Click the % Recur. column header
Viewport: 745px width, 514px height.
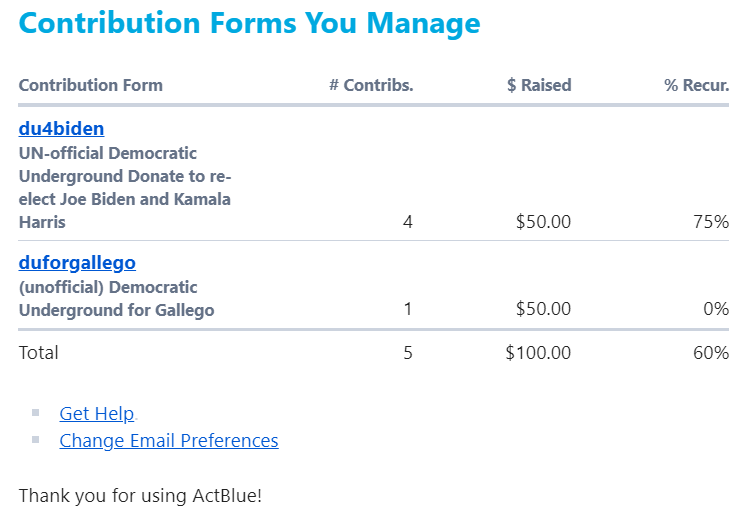pos(696,86)
